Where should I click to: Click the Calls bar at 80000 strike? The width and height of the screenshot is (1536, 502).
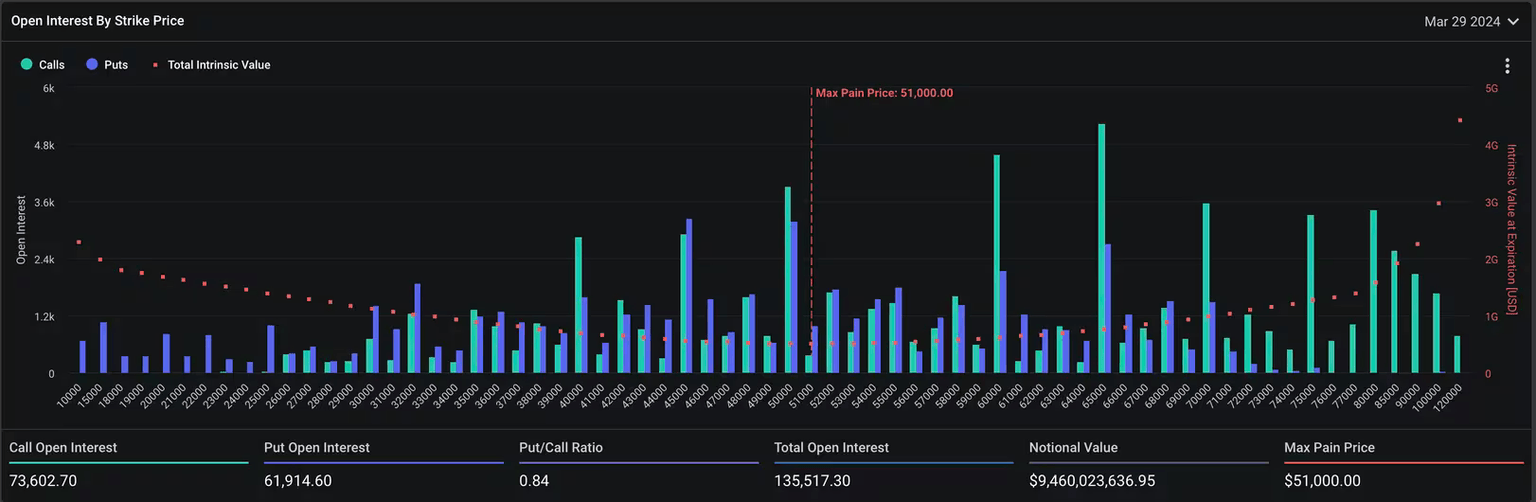point(1373,292)
